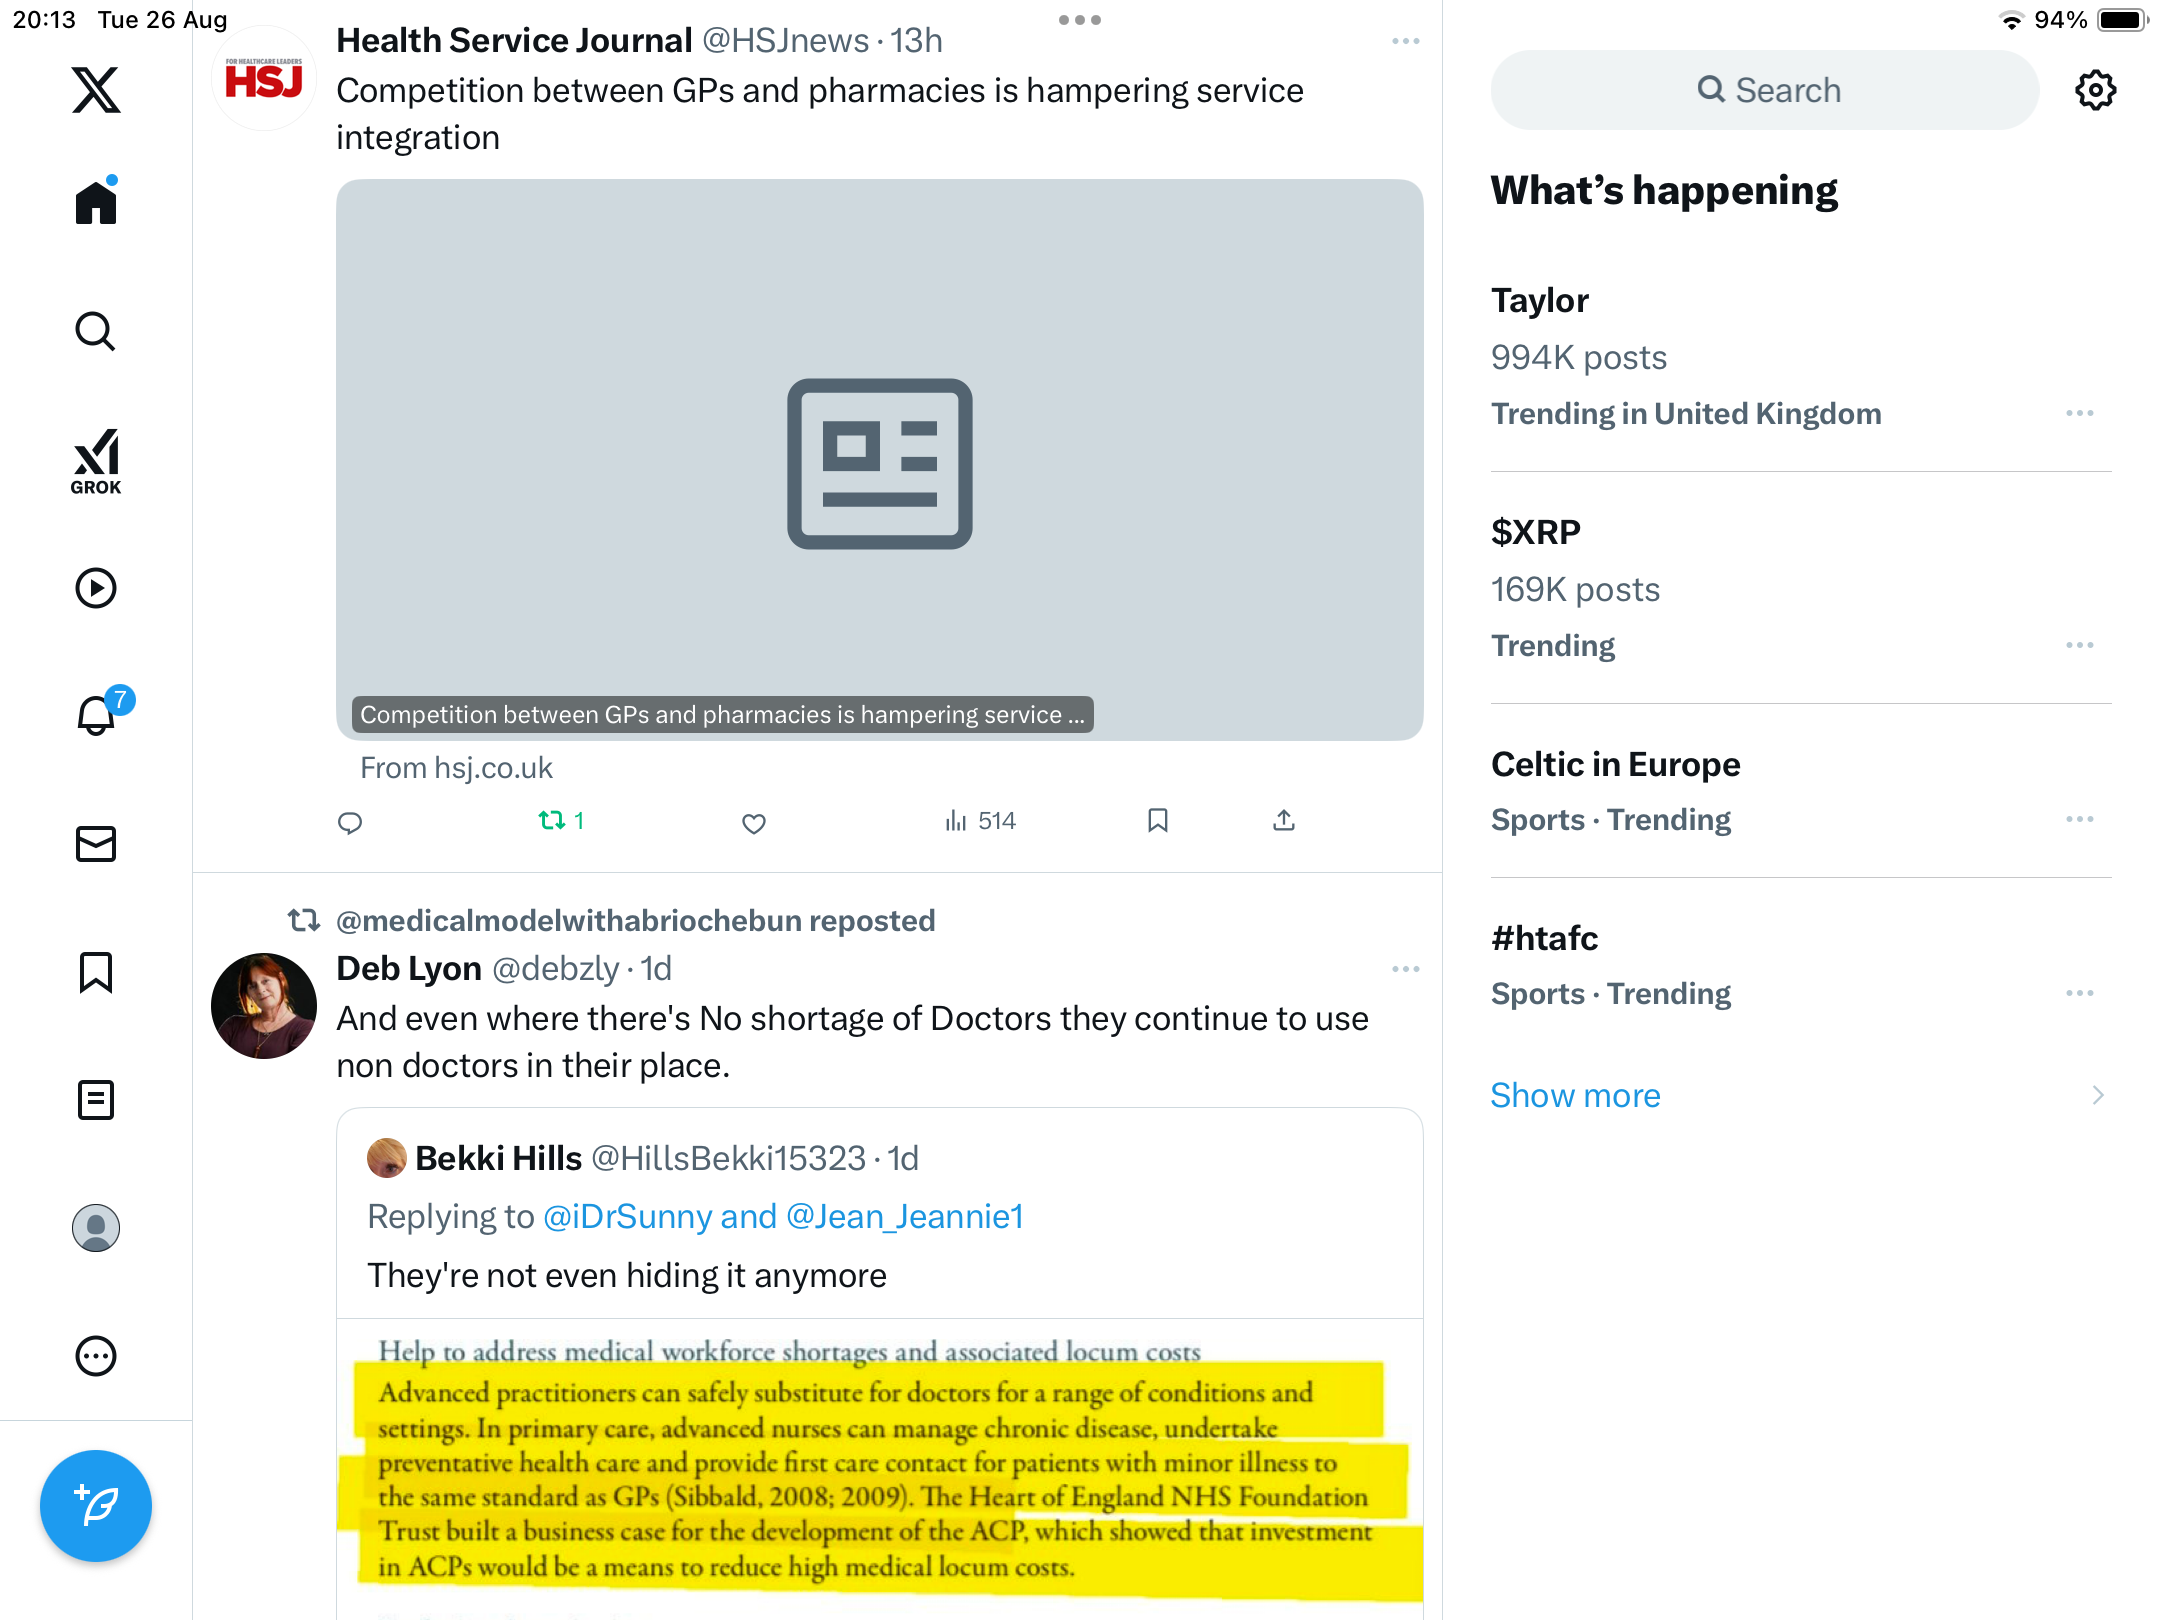Open Grok from the sidebar
The image size is (2160, 1620).
coord(96,462)
